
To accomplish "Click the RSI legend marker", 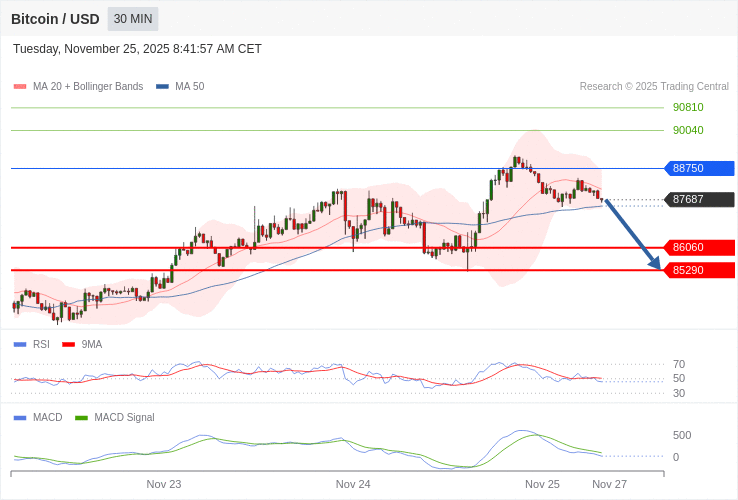I will click(20, 345).
